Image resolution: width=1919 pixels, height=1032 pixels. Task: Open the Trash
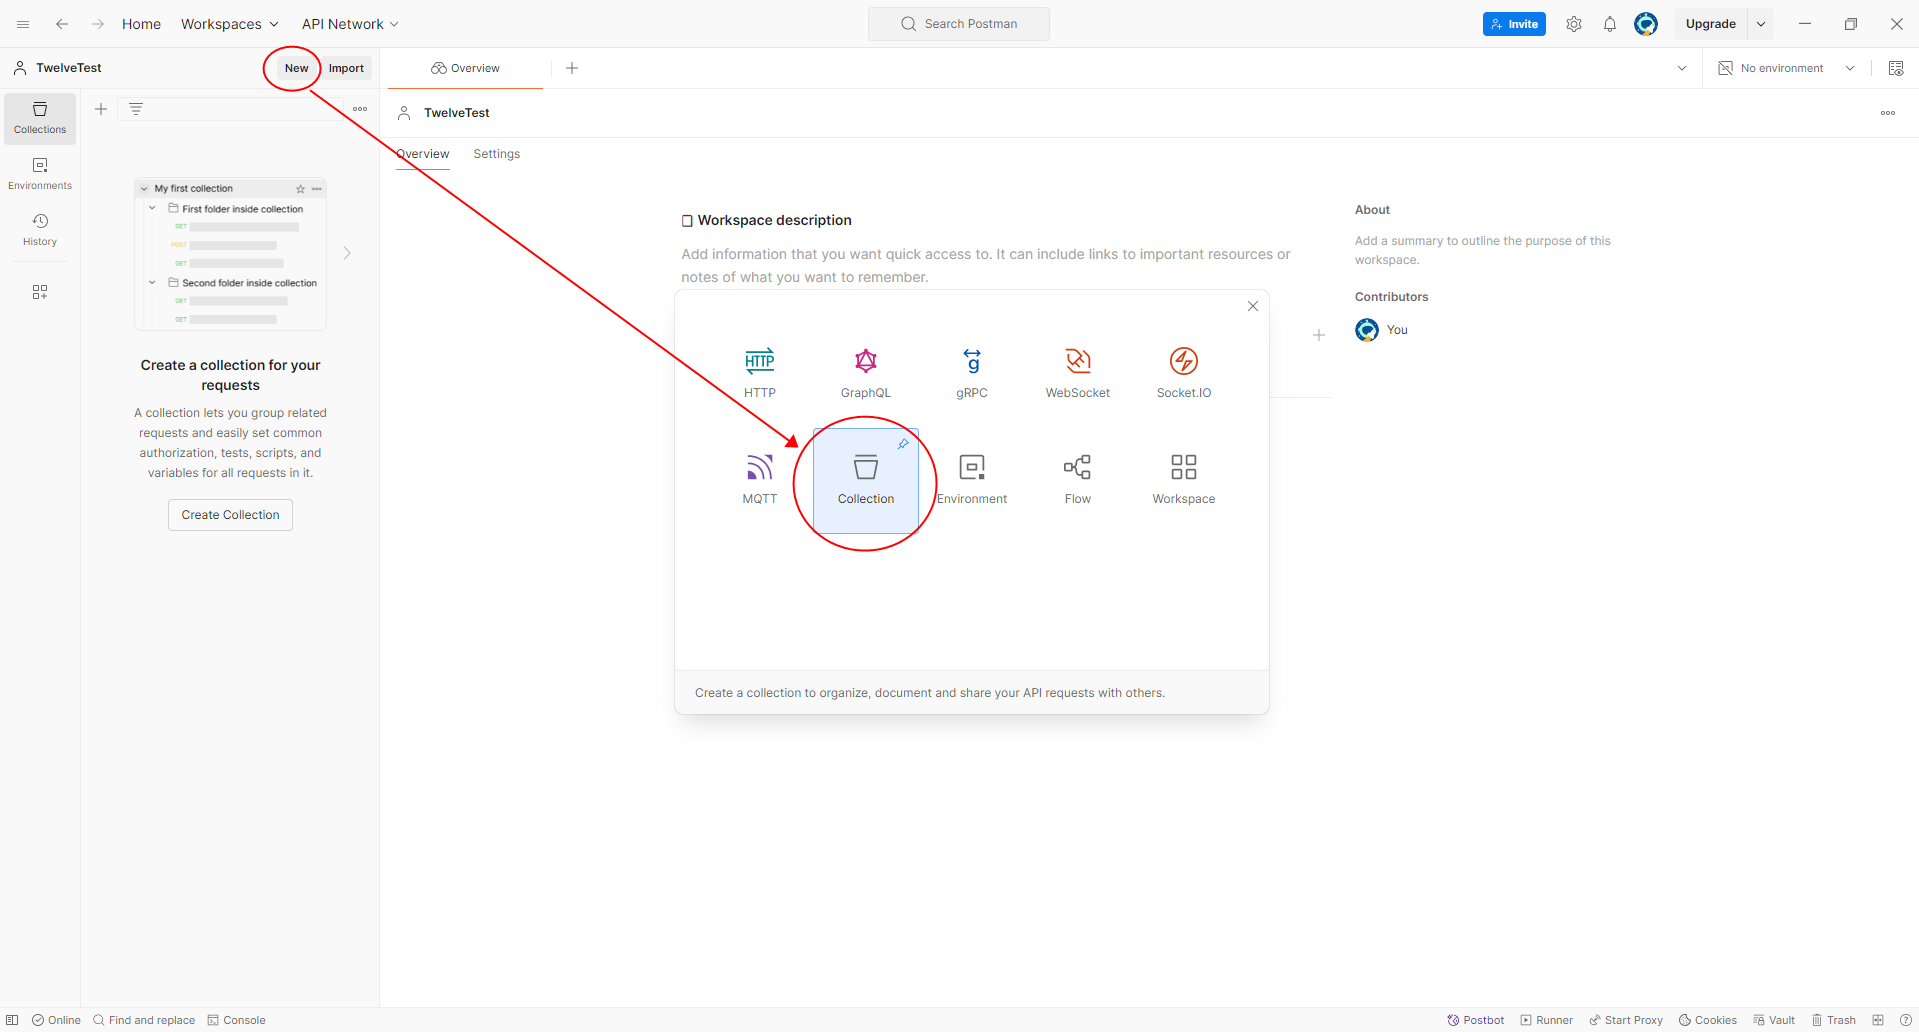1834,1020
